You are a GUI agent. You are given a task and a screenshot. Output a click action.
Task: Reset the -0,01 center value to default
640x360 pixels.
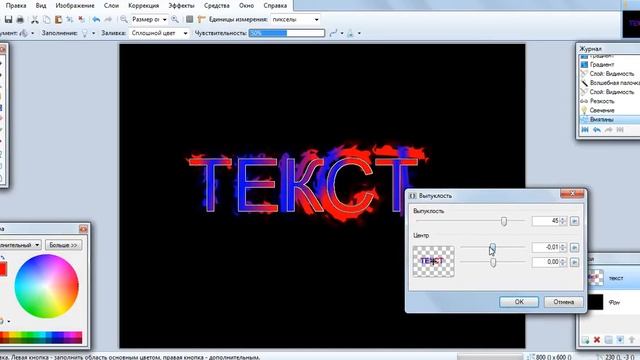point(574,247)
